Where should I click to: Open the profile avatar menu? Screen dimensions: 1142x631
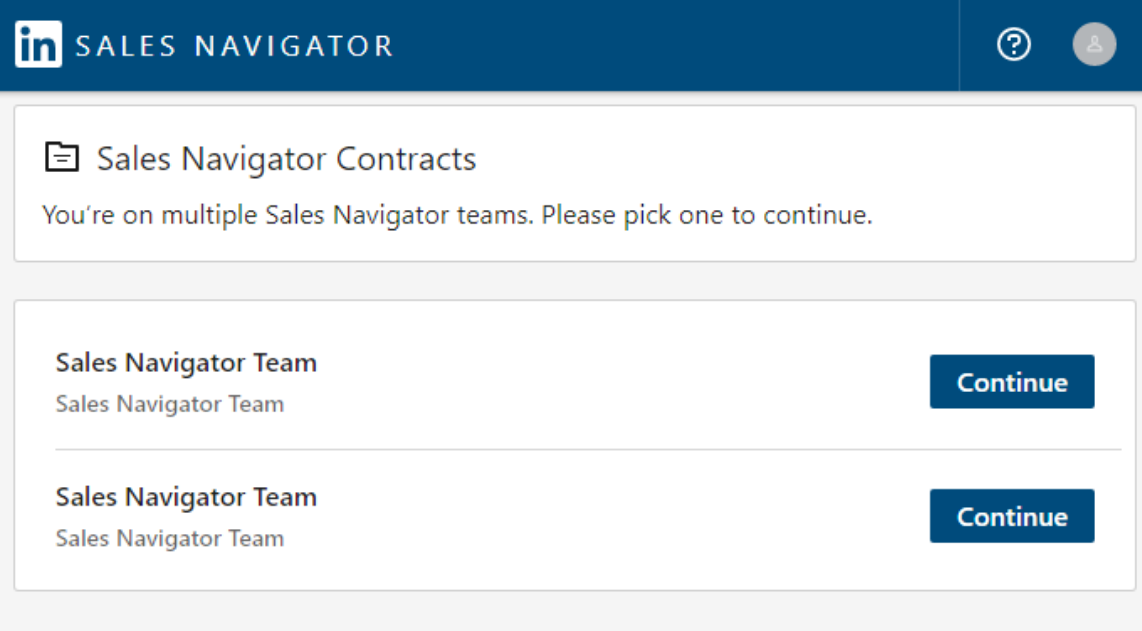click(x=1094, y=44)
